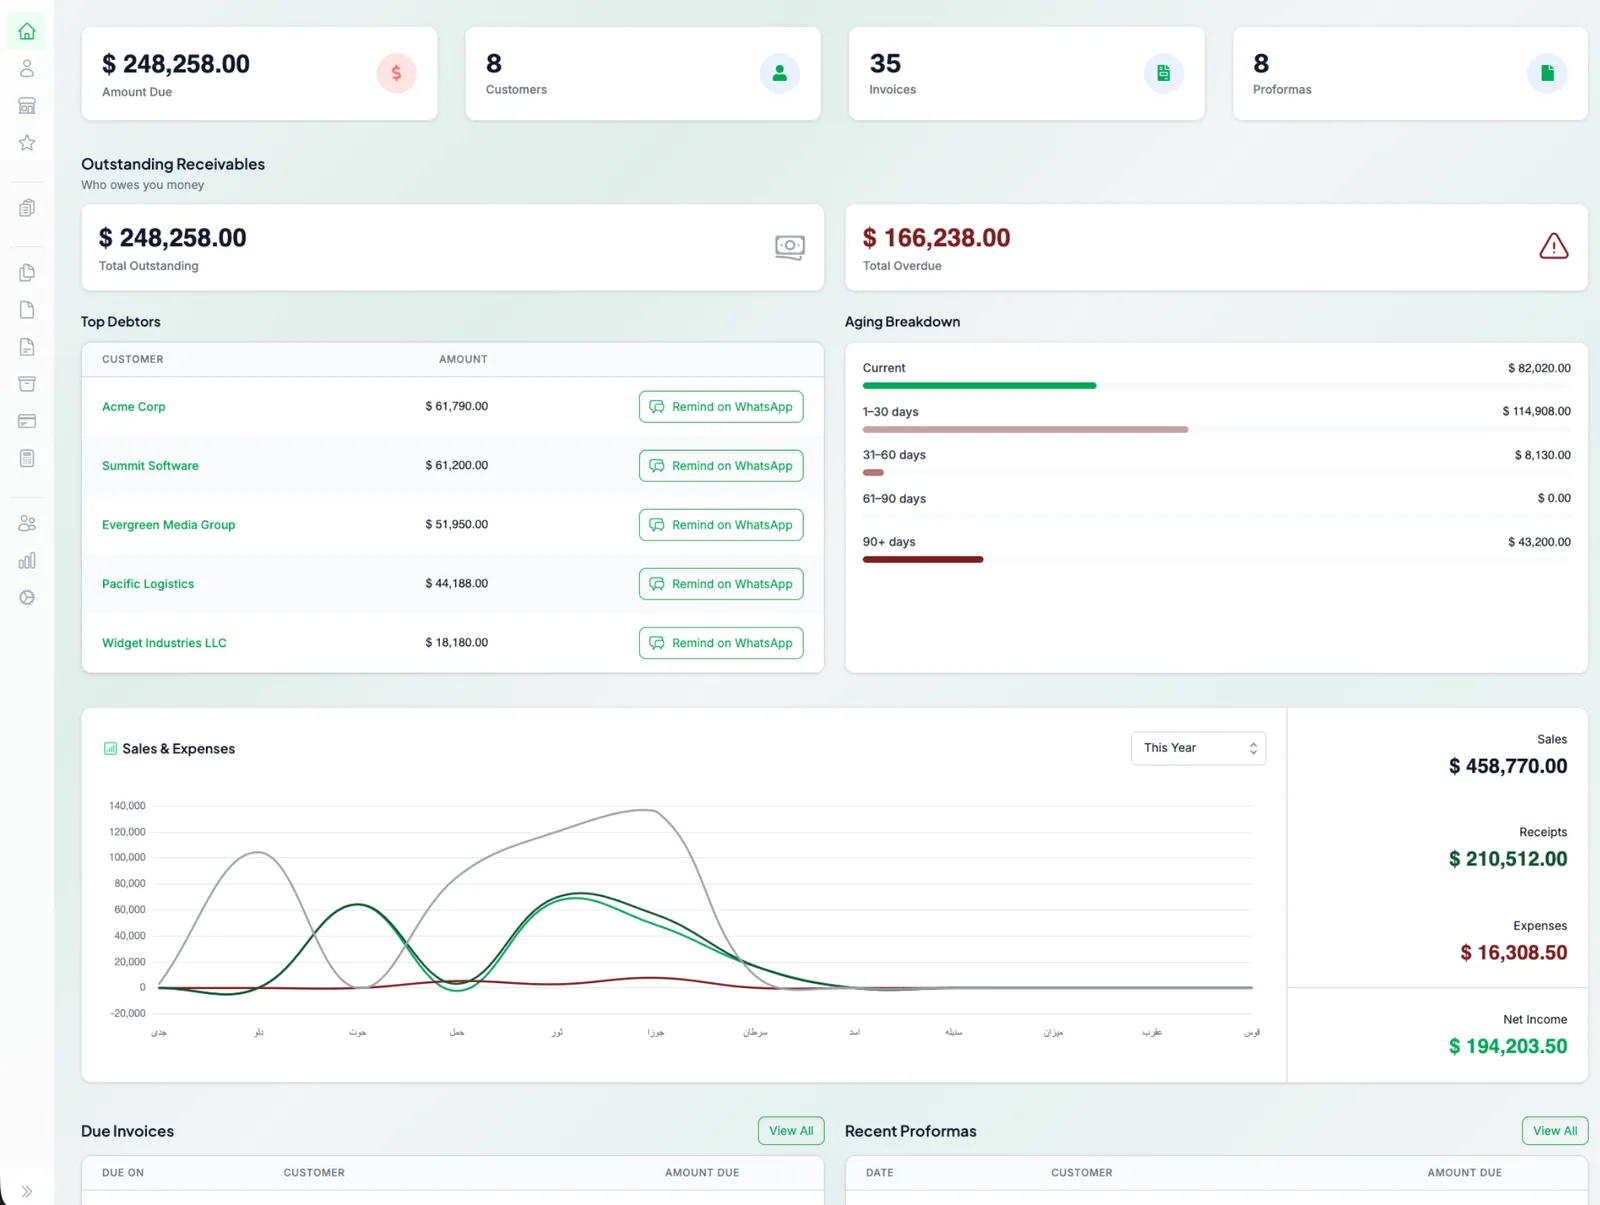This screenshot has width=1600, height=1205.
Task: Click the $ 61,790.00 amount cell
Action: pos(456,406)
